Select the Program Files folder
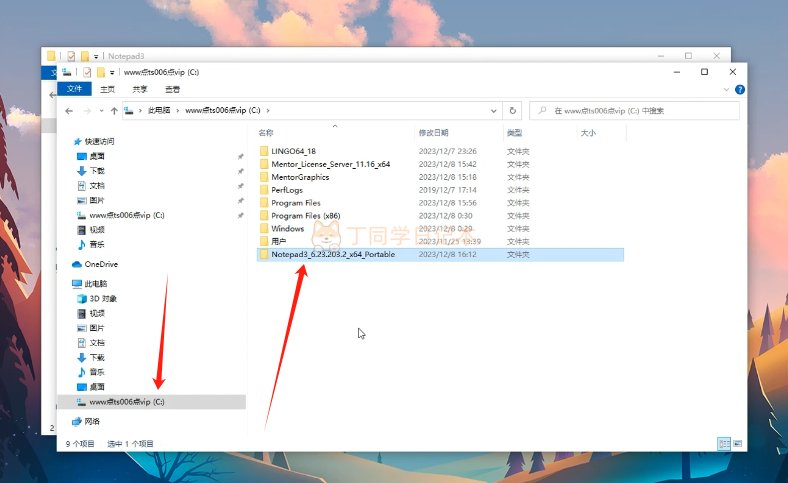This screenshot has width=788, height=483. pos(296,203)
